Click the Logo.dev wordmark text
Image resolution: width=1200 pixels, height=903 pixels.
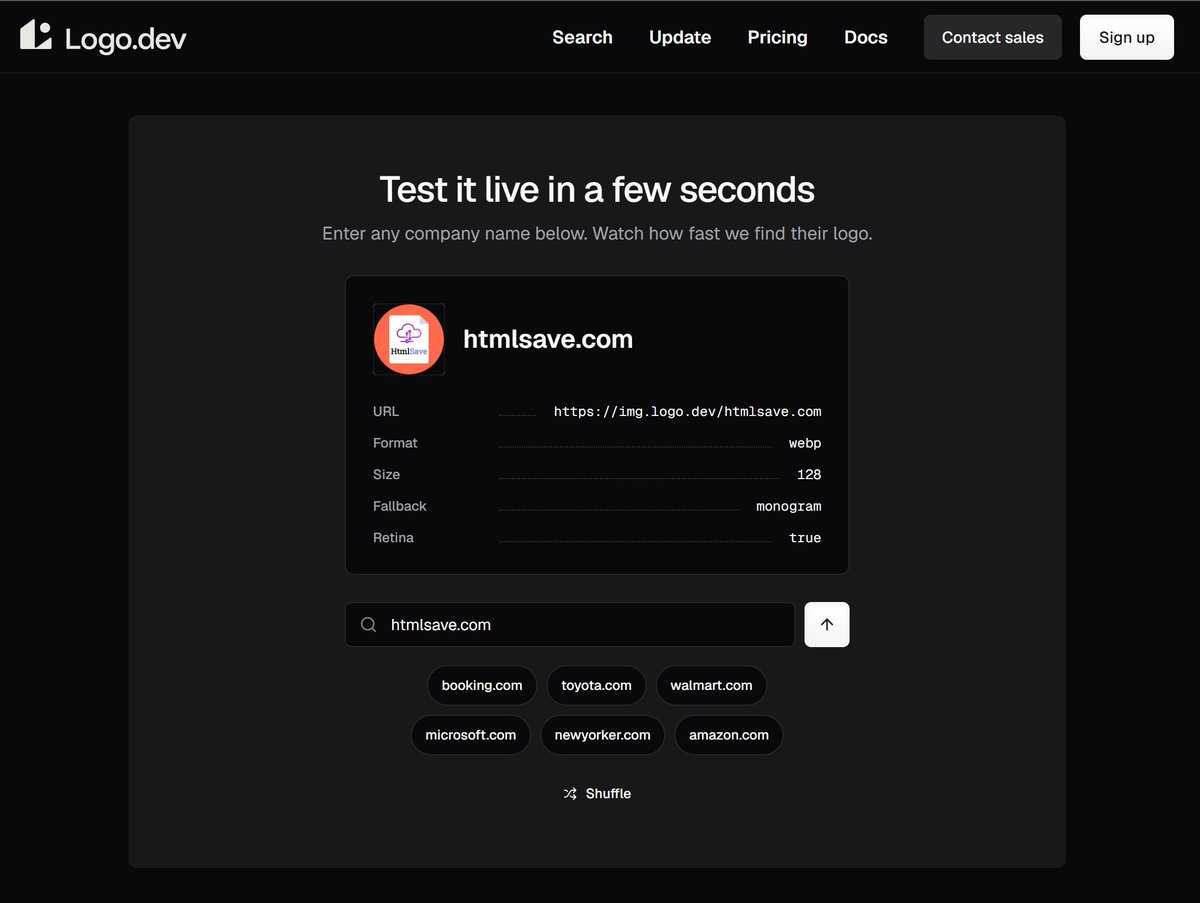126,39
